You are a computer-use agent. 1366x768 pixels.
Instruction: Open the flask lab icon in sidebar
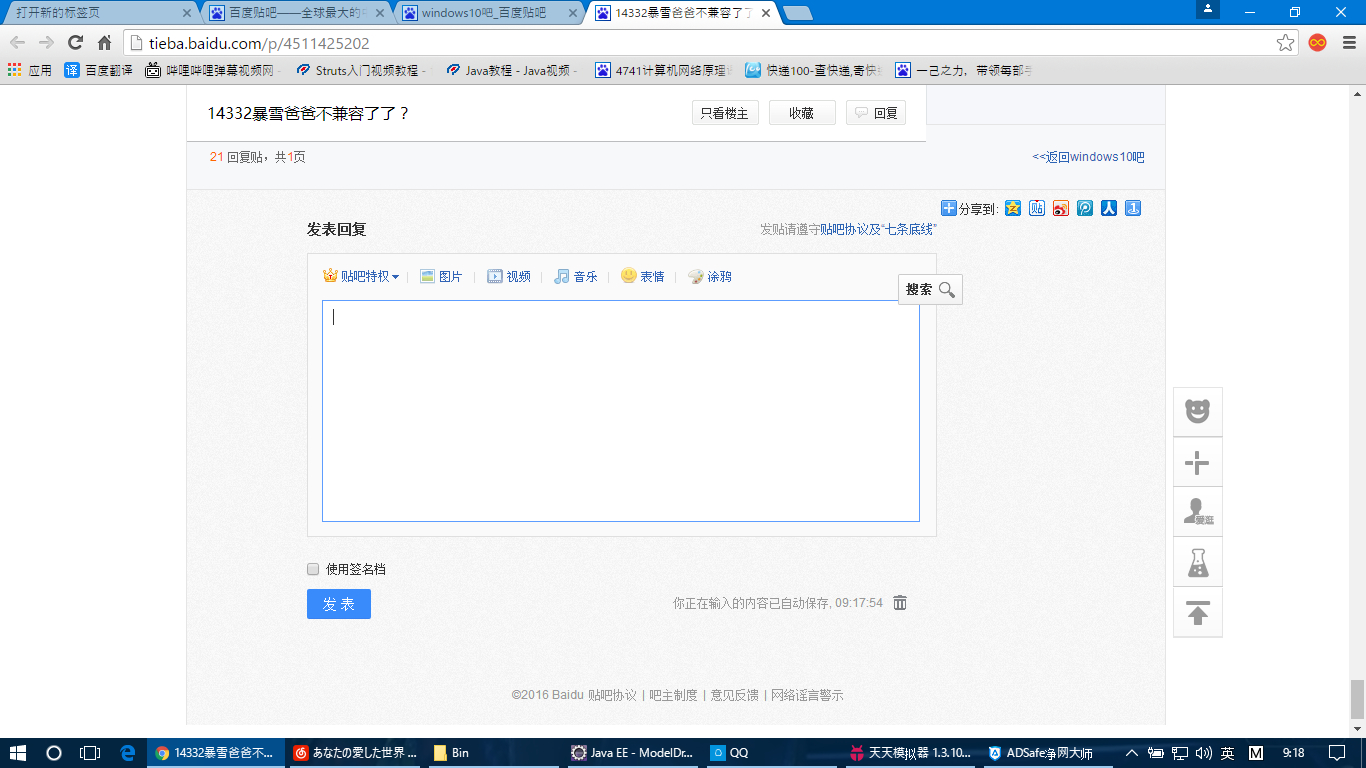(1197, 562)
